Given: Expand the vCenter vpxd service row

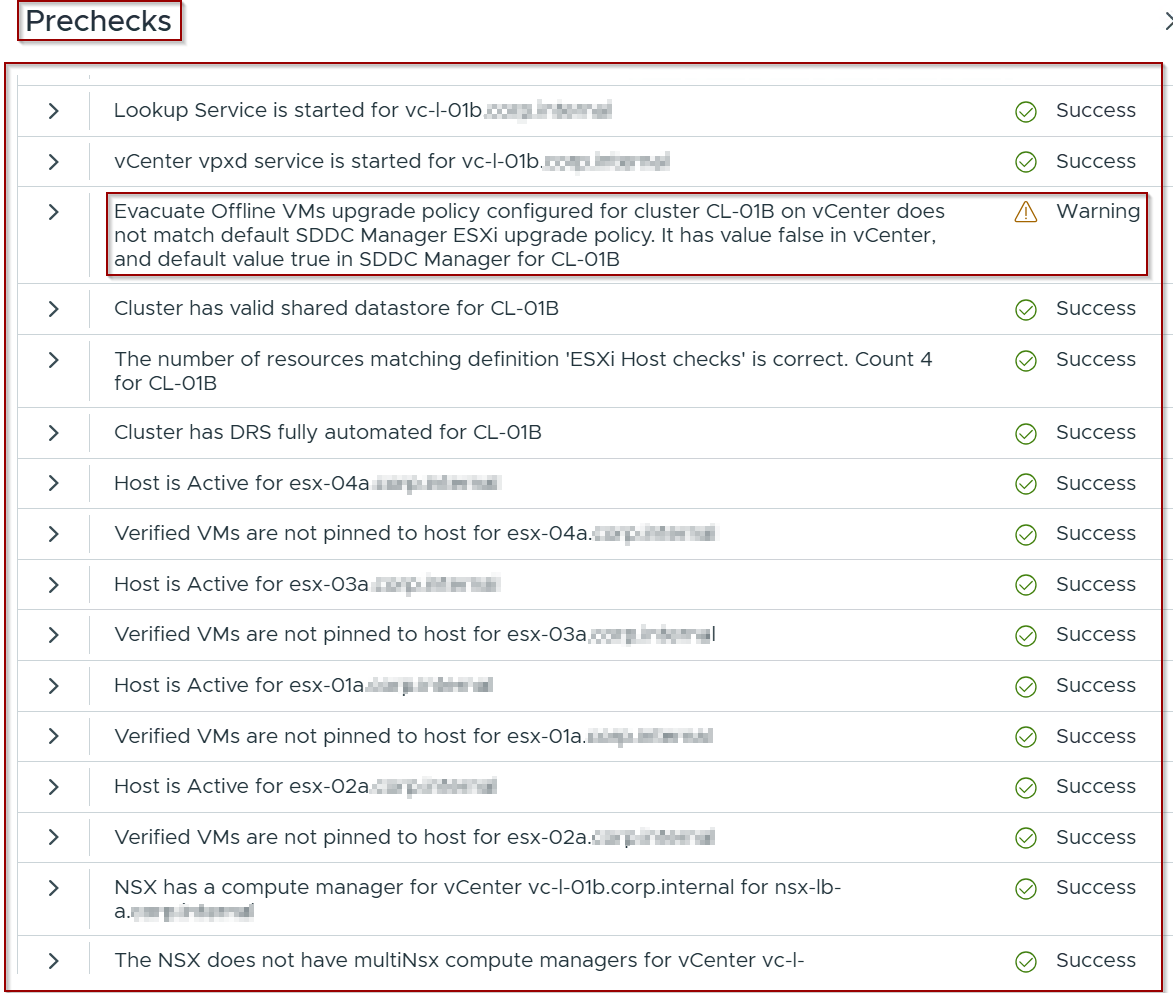Looking at the screenshot, I should (x=54, y=162).
